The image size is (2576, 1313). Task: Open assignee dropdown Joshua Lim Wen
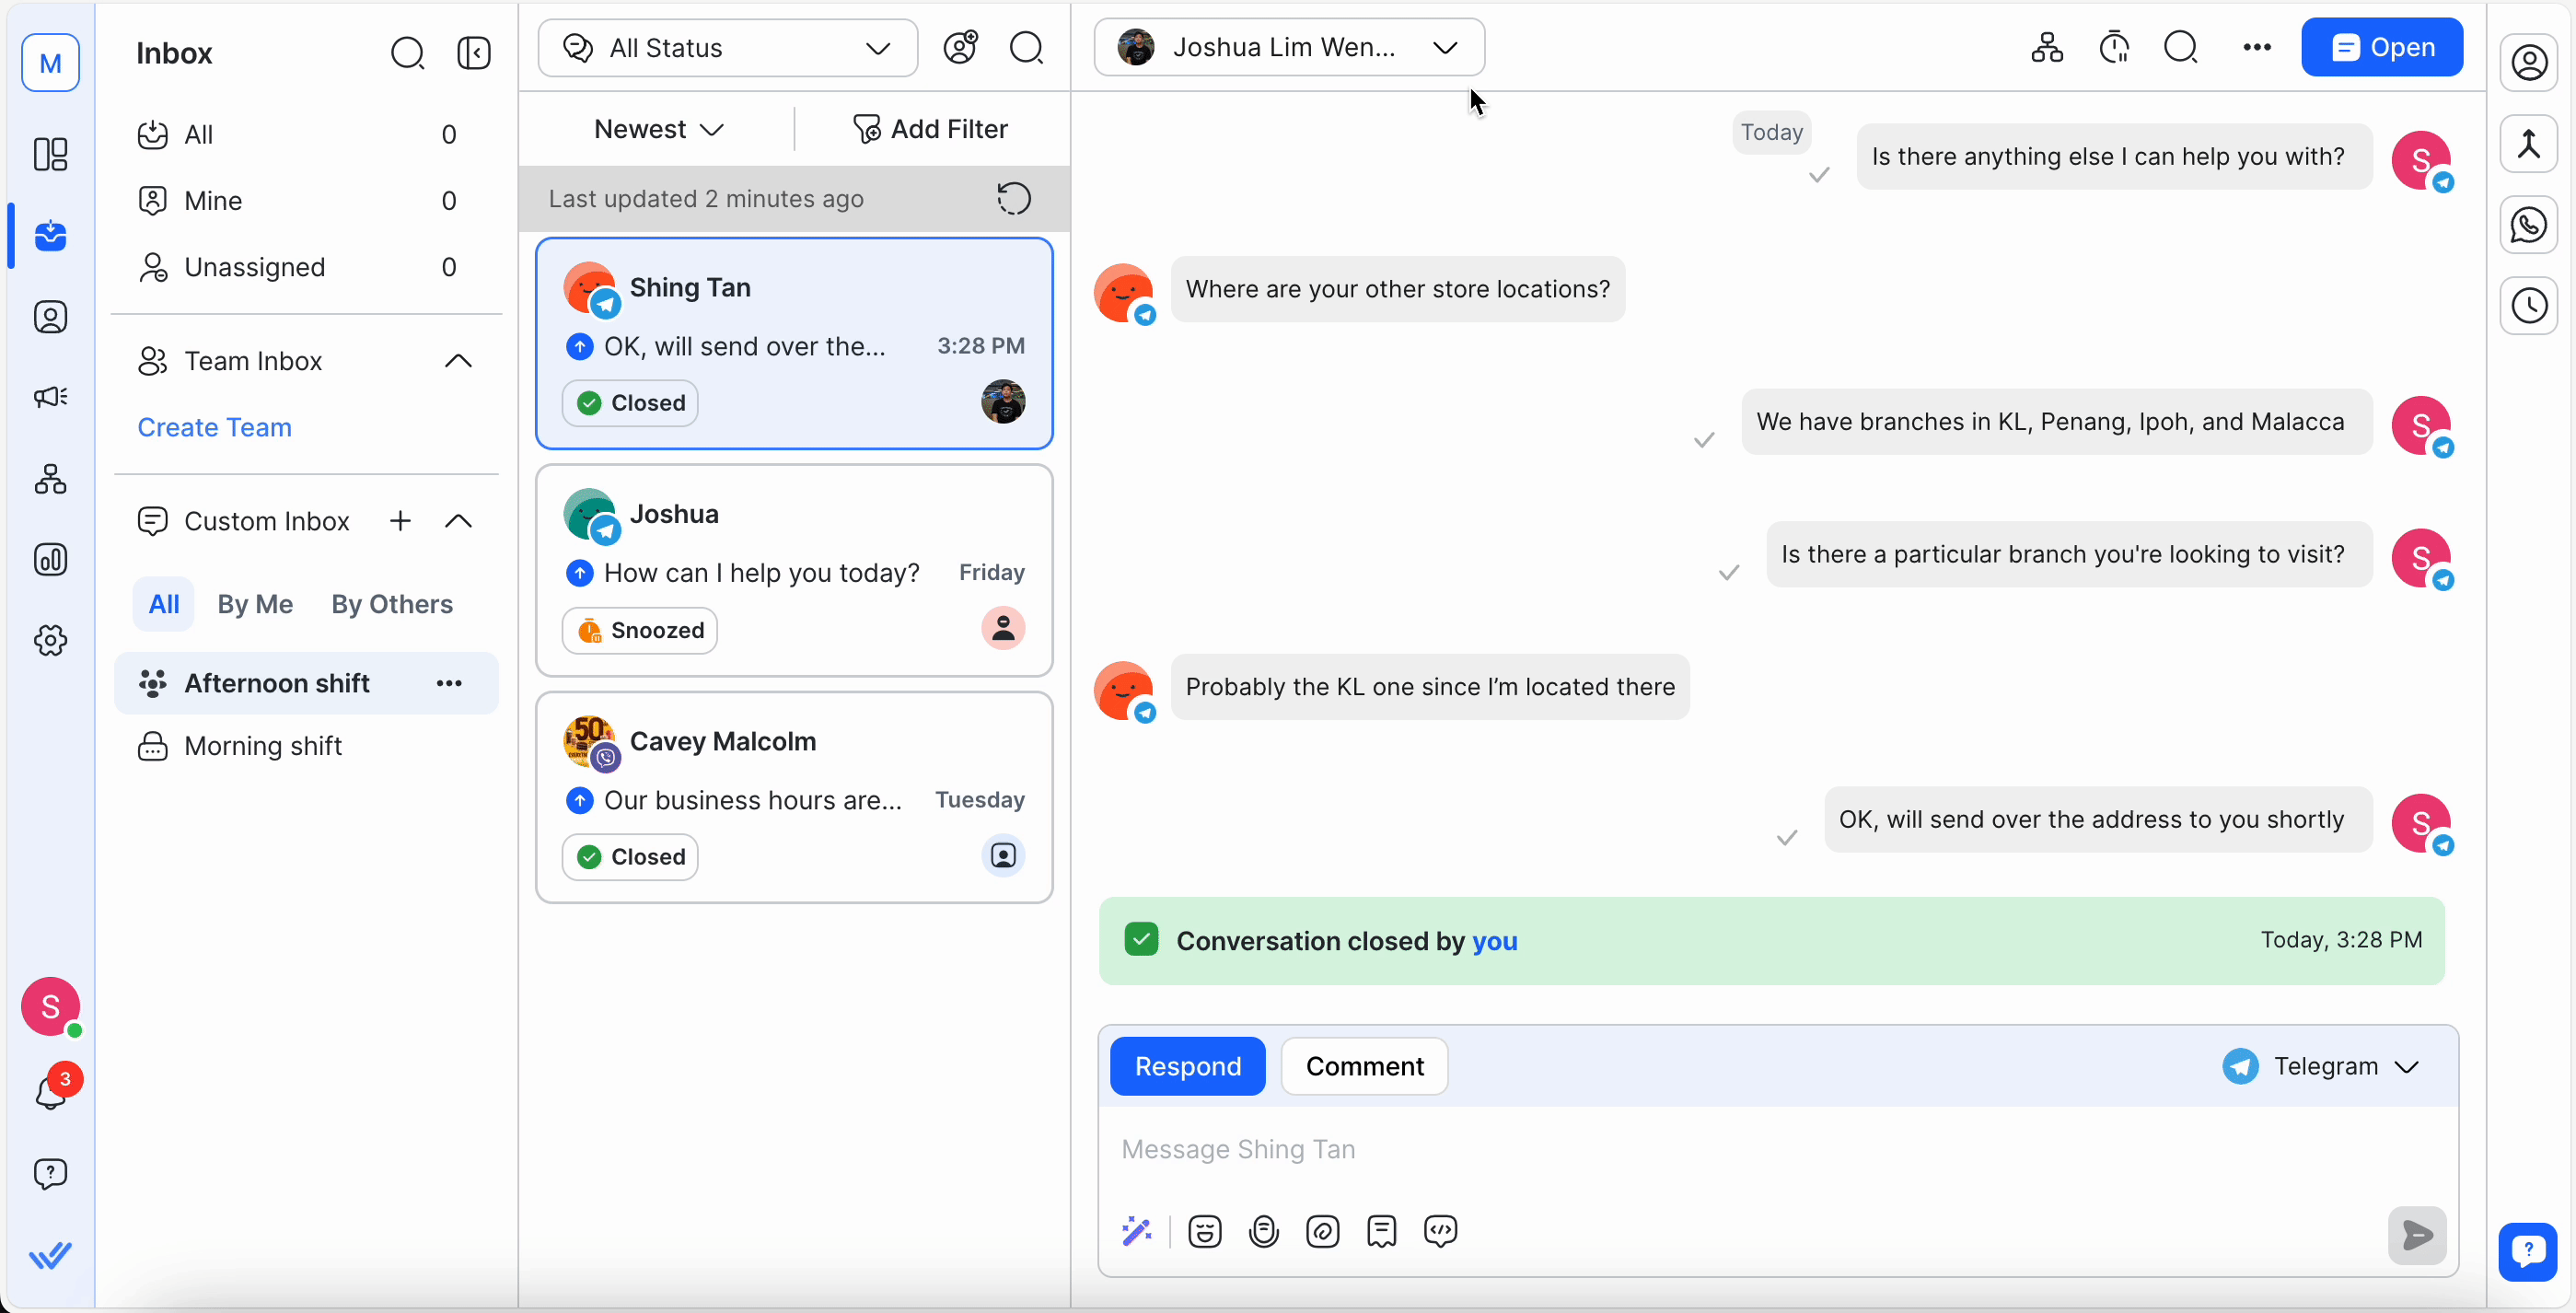[1288, 47]
